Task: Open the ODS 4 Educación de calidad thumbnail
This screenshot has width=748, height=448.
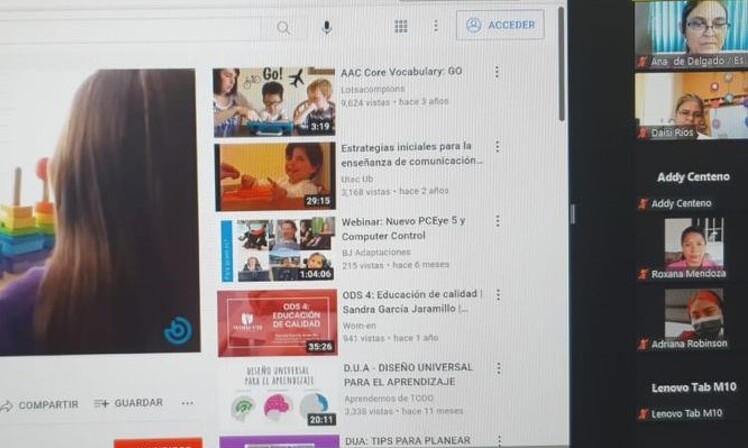Action: click(278, 323)
